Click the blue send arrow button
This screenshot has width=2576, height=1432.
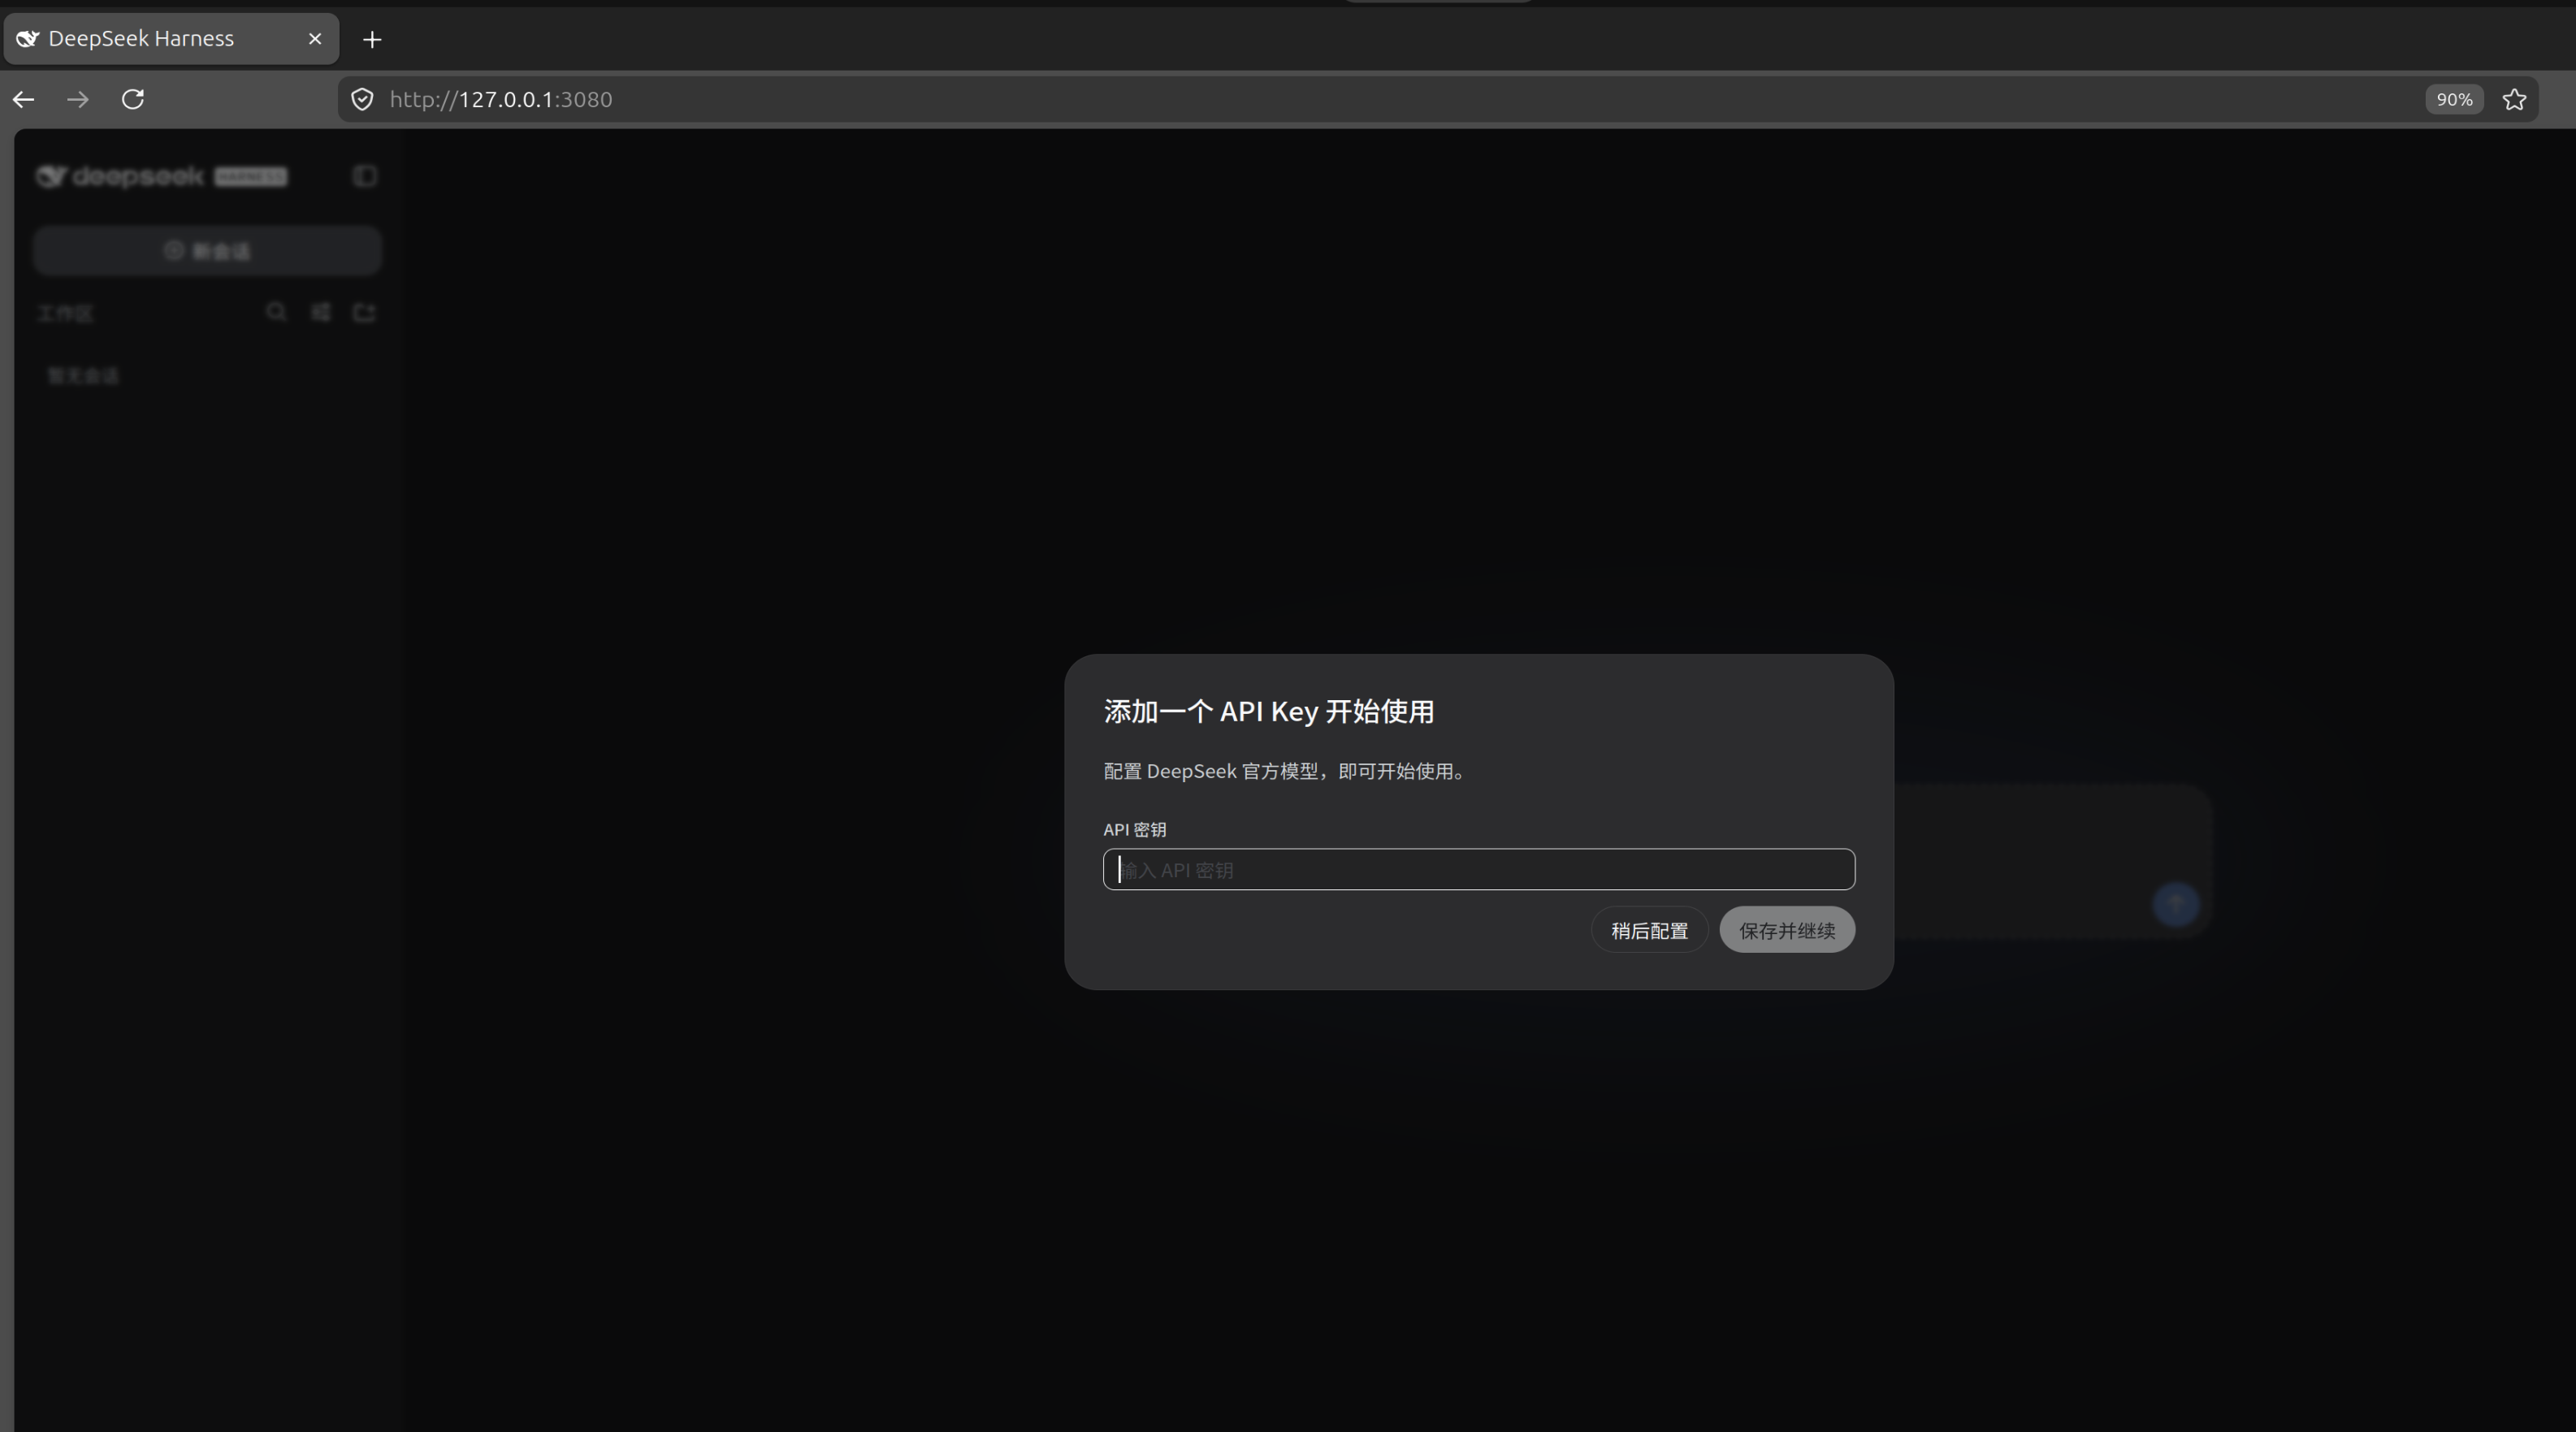(x=2175, y=904)
